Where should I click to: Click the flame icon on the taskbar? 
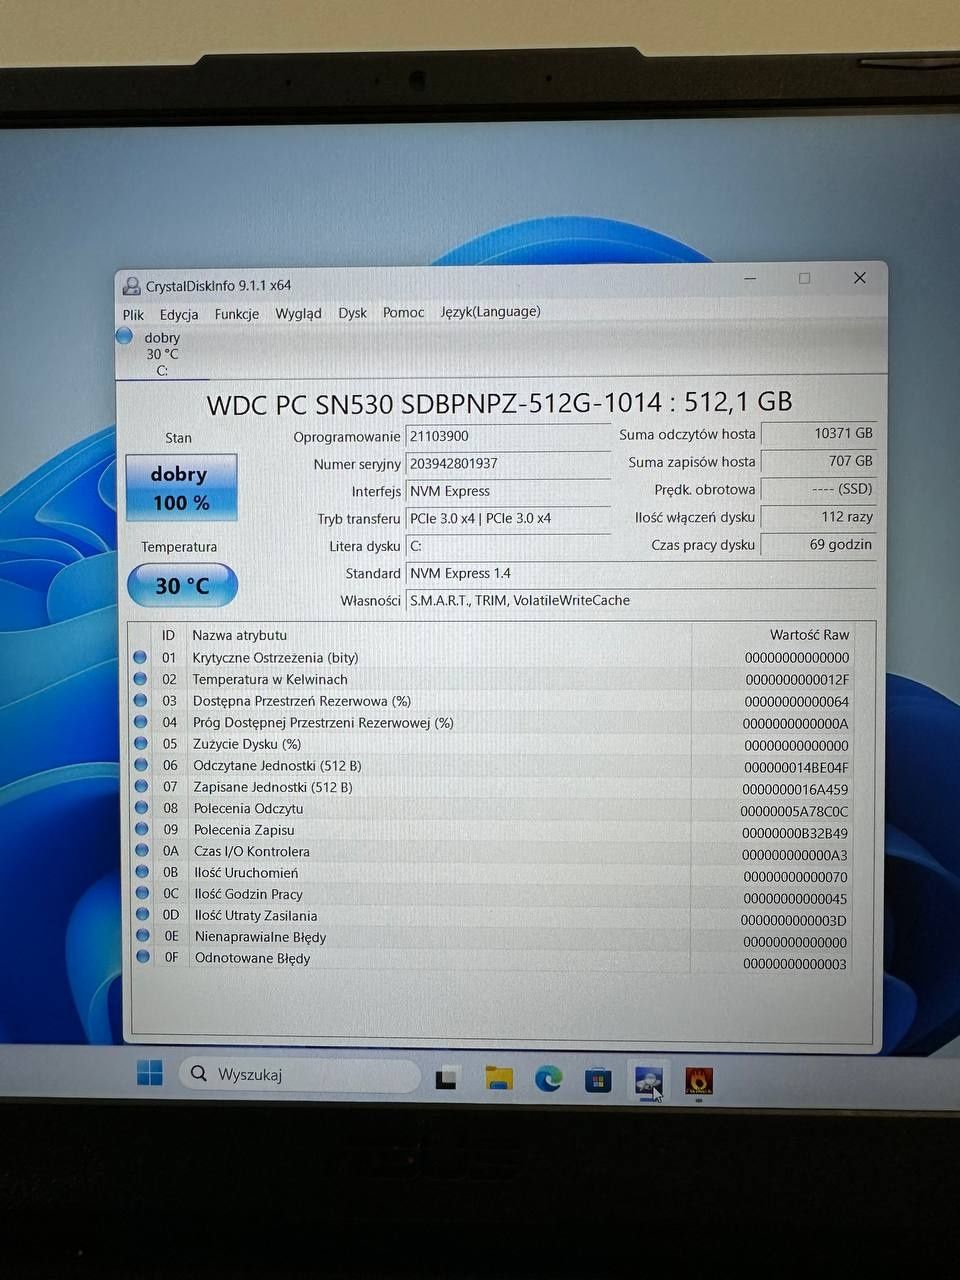[x=699, y=1081]
